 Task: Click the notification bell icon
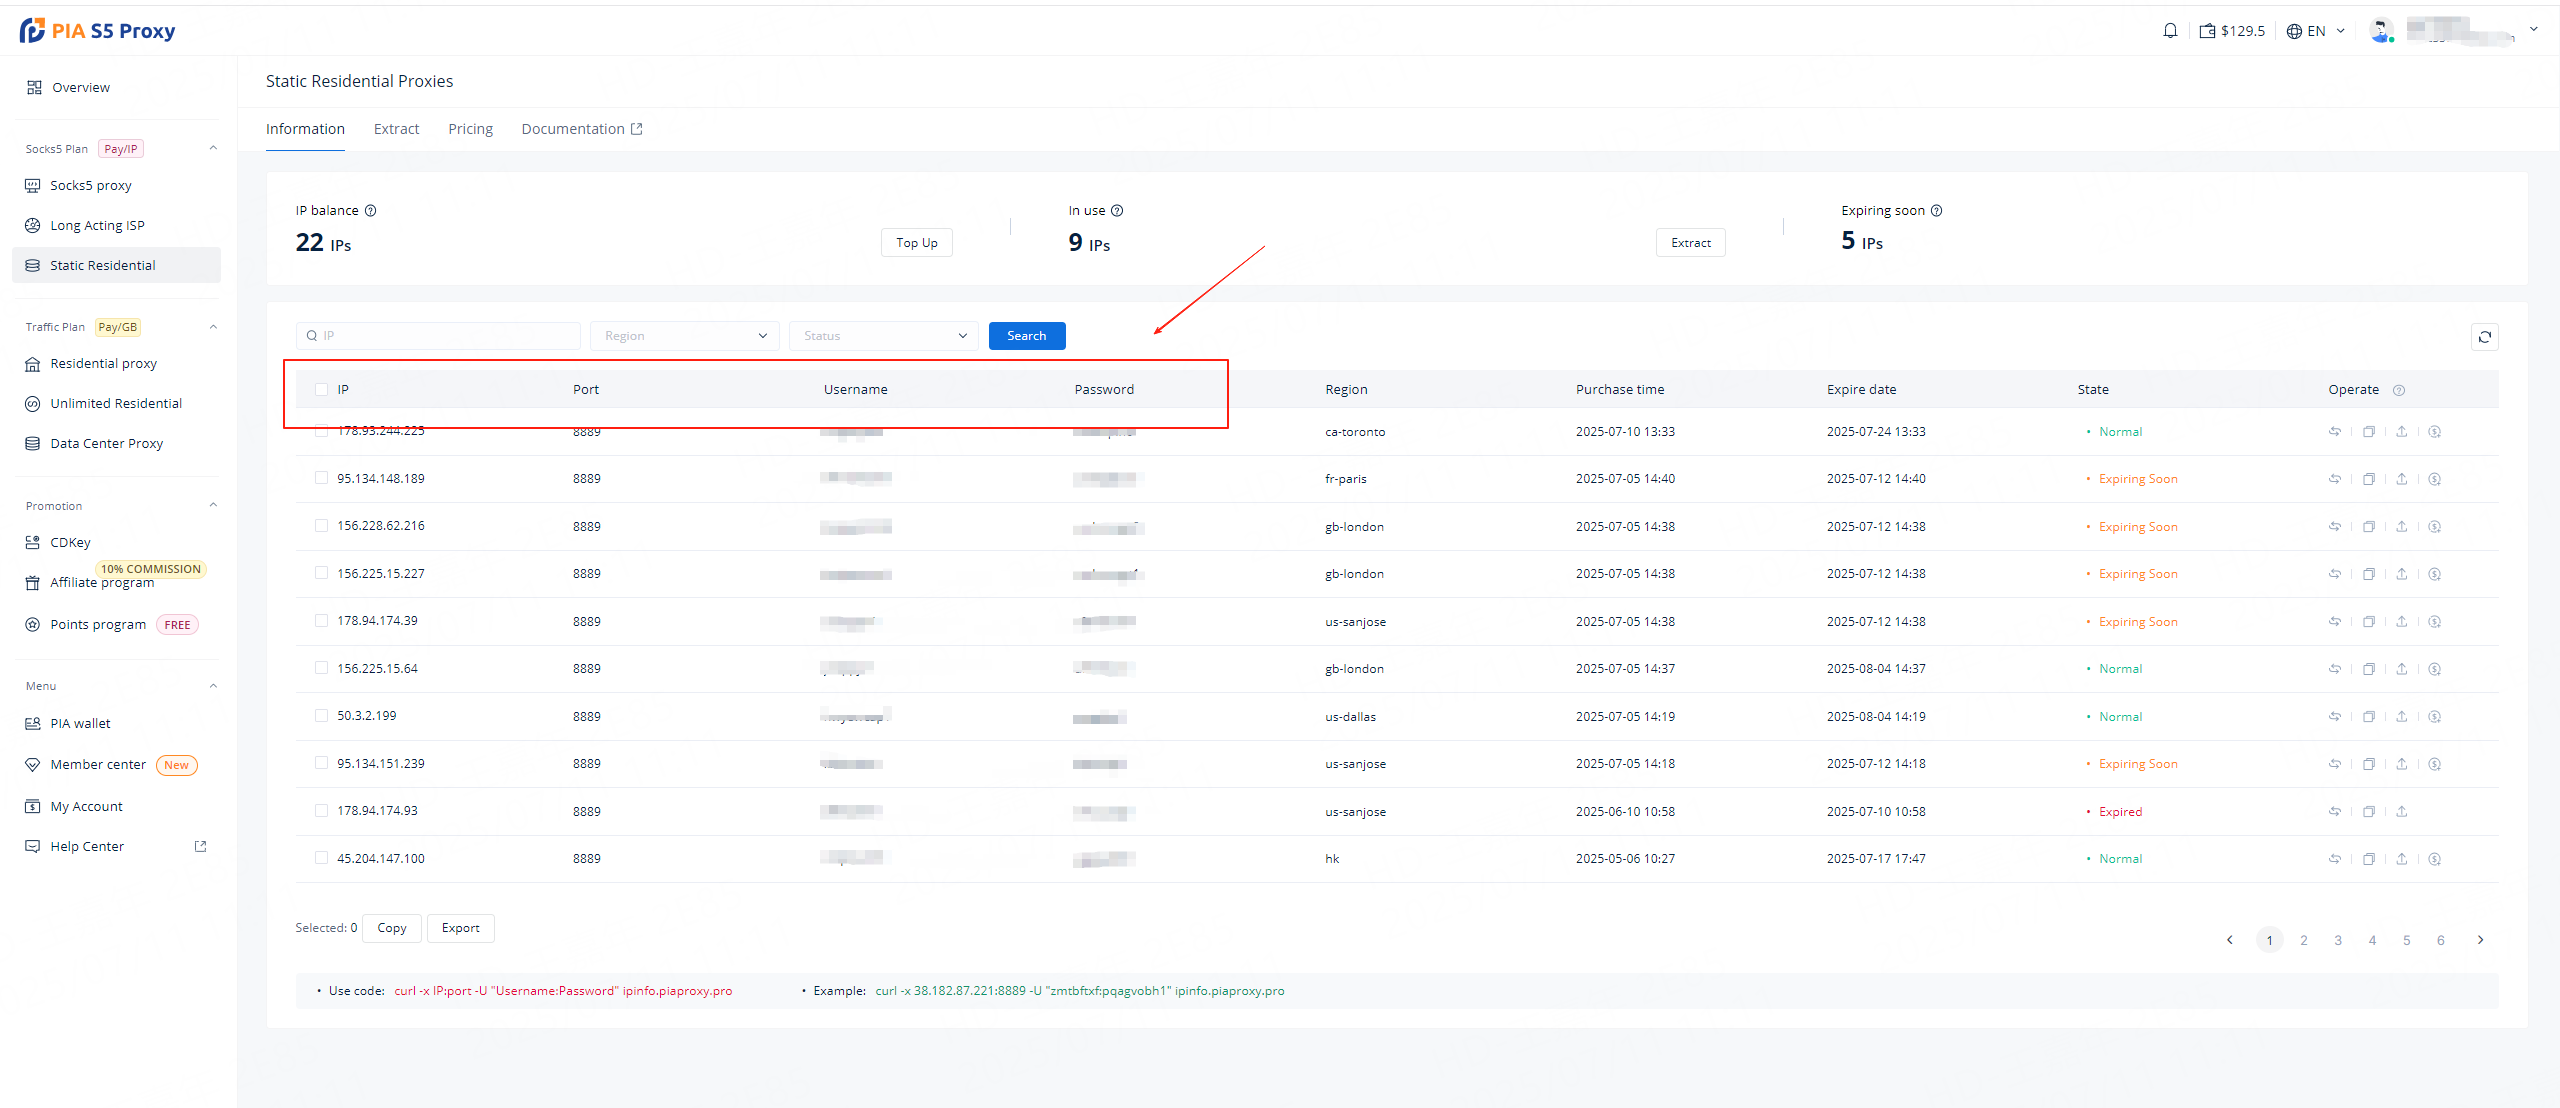pyautogui.click(x=2170, y=31)
